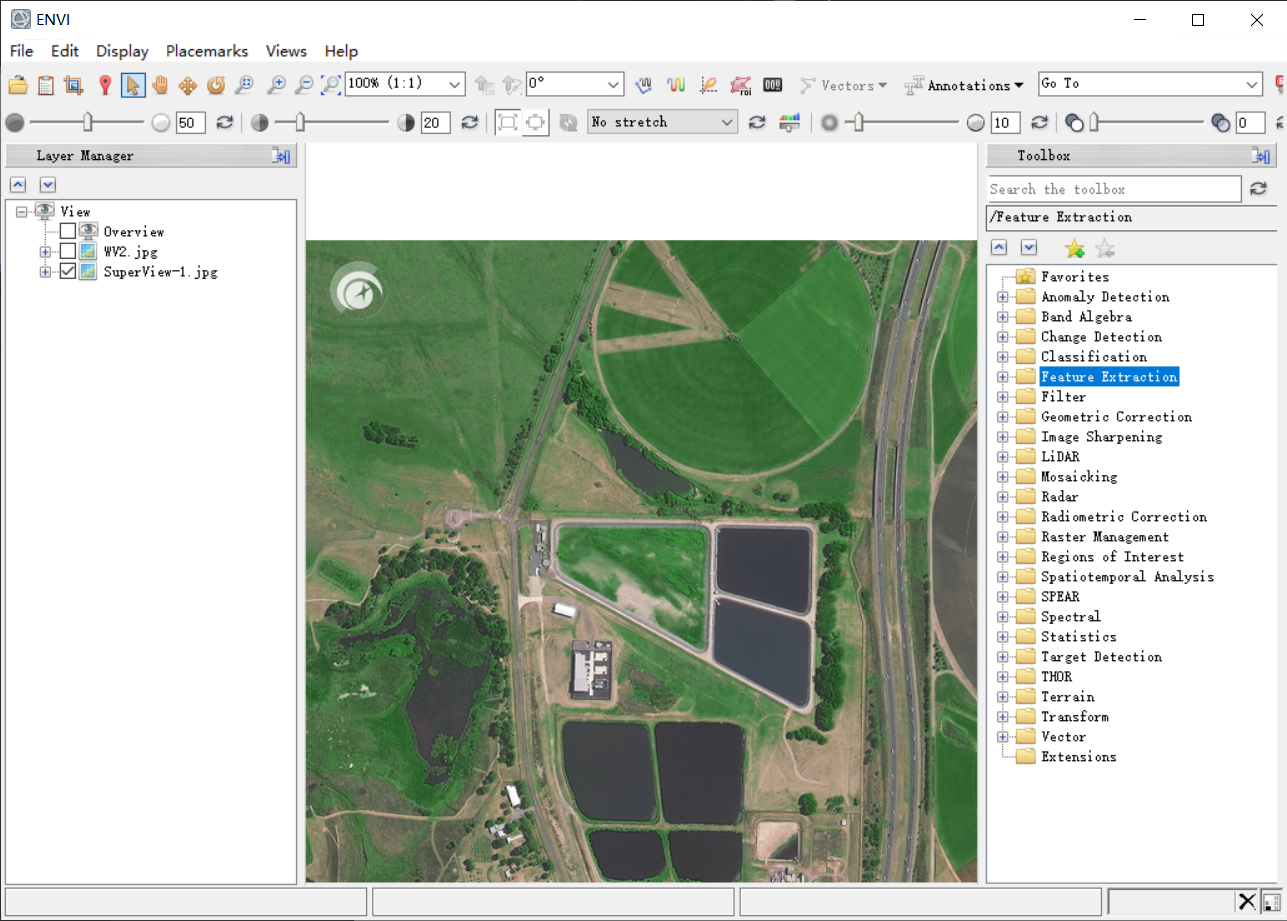The width and height of the screenshot is (1287, 921).
Task: Click the Annotations dropdown button
Action: [x=964, y=85]
